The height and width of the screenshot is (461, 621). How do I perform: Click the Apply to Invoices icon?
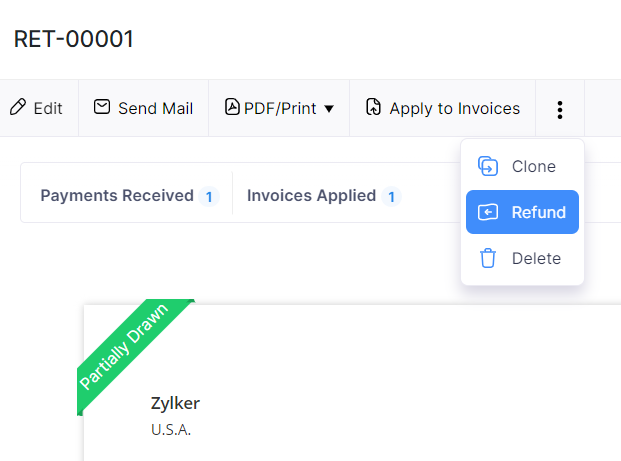click(374, 108)
